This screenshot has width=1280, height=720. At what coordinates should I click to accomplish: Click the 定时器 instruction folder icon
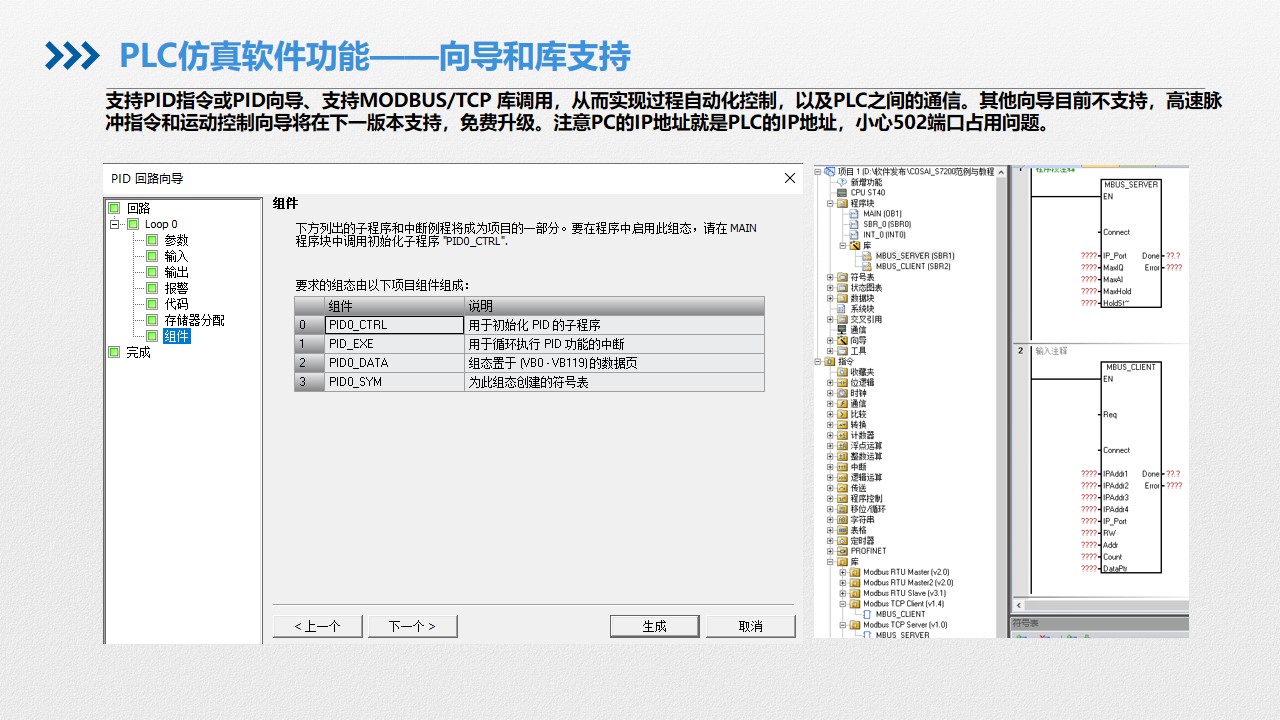coord(842,541)
